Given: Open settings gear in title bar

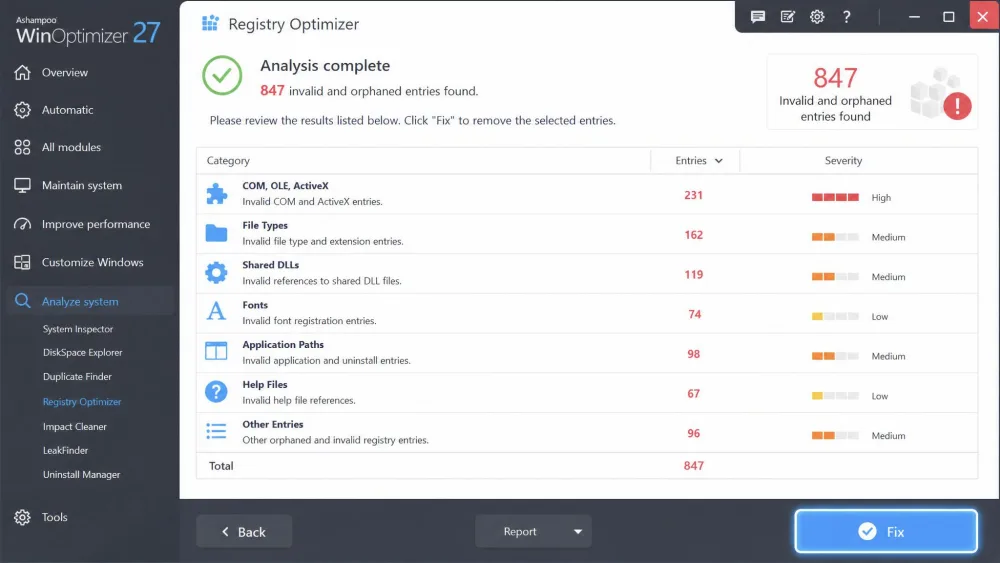Looking at the screenshot, I should point(817,17).
